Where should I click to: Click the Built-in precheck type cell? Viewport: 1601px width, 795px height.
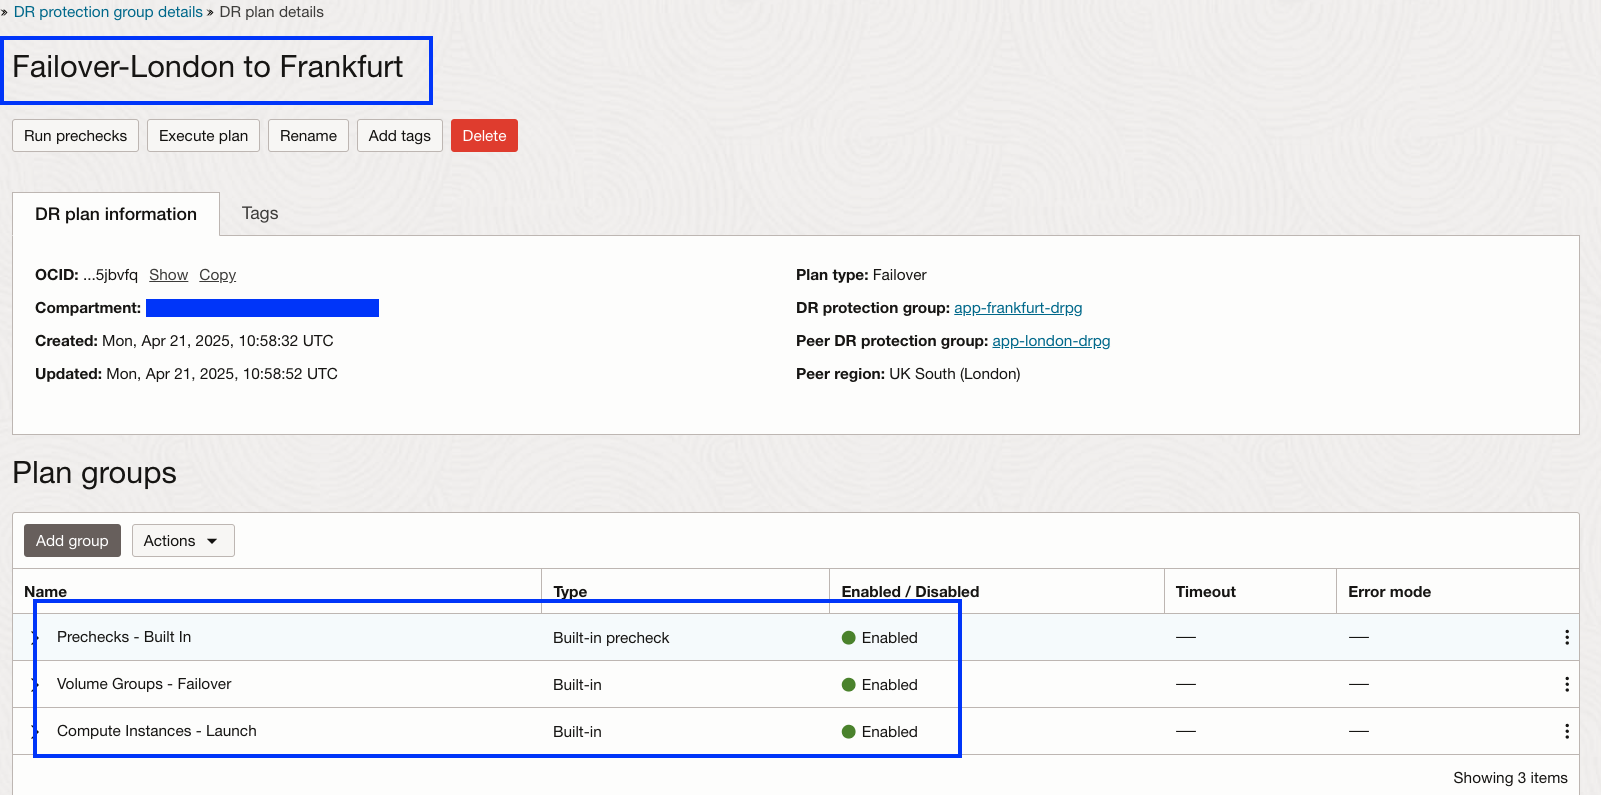(611, 638)
